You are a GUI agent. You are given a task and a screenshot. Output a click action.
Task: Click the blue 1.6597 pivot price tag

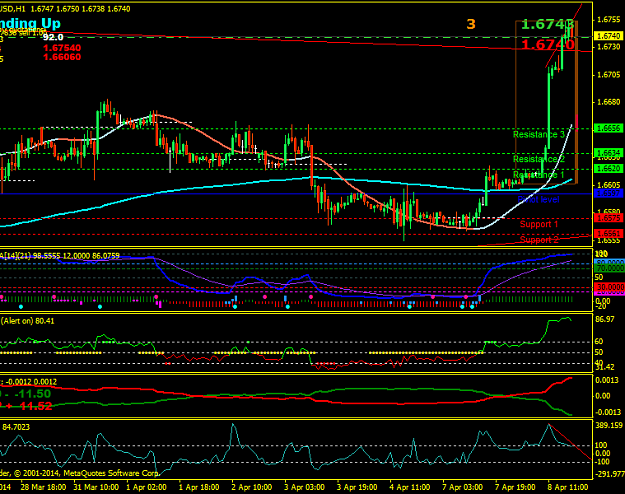[x=608, y=193]
